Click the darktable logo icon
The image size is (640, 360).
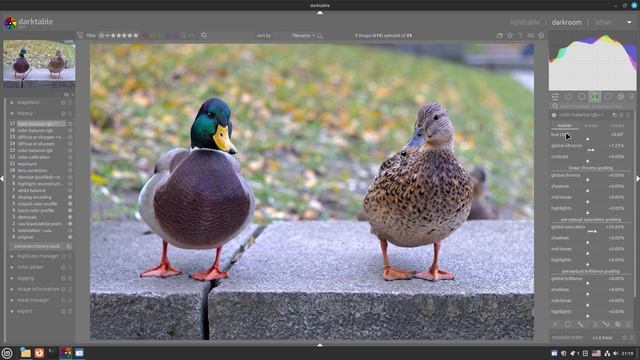[x=10, y=23]
